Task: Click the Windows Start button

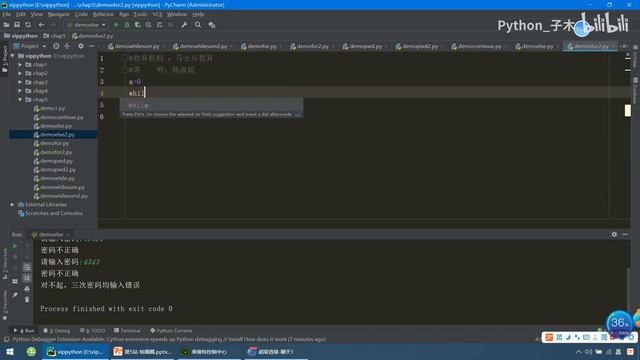Action: tap(10, 351)
